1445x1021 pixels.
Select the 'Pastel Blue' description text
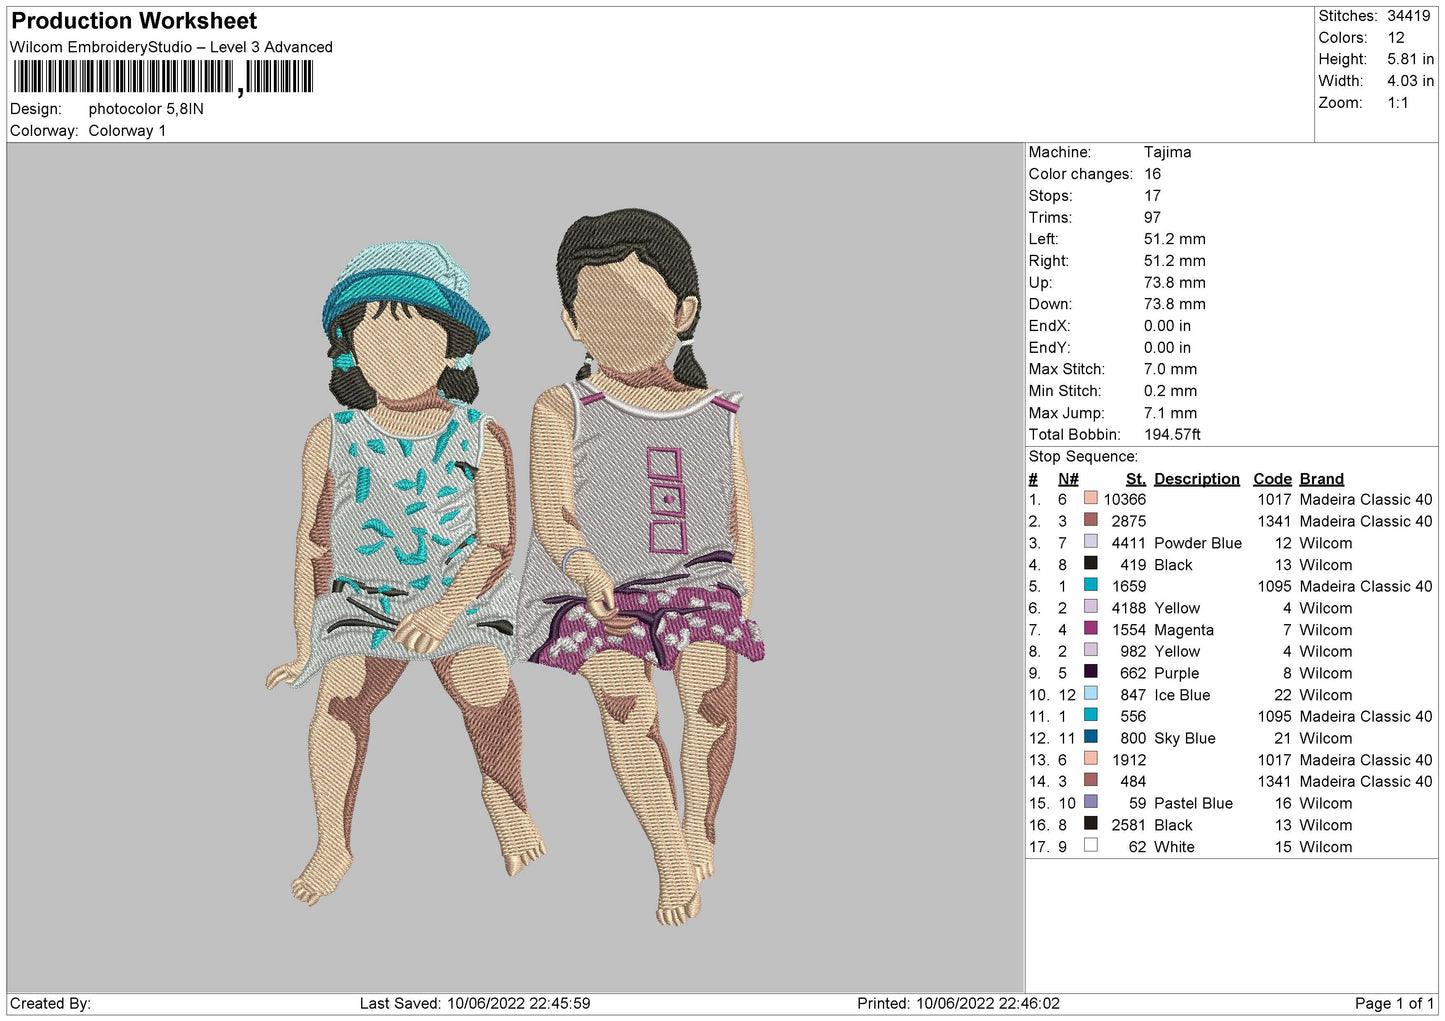(1194, 803)
